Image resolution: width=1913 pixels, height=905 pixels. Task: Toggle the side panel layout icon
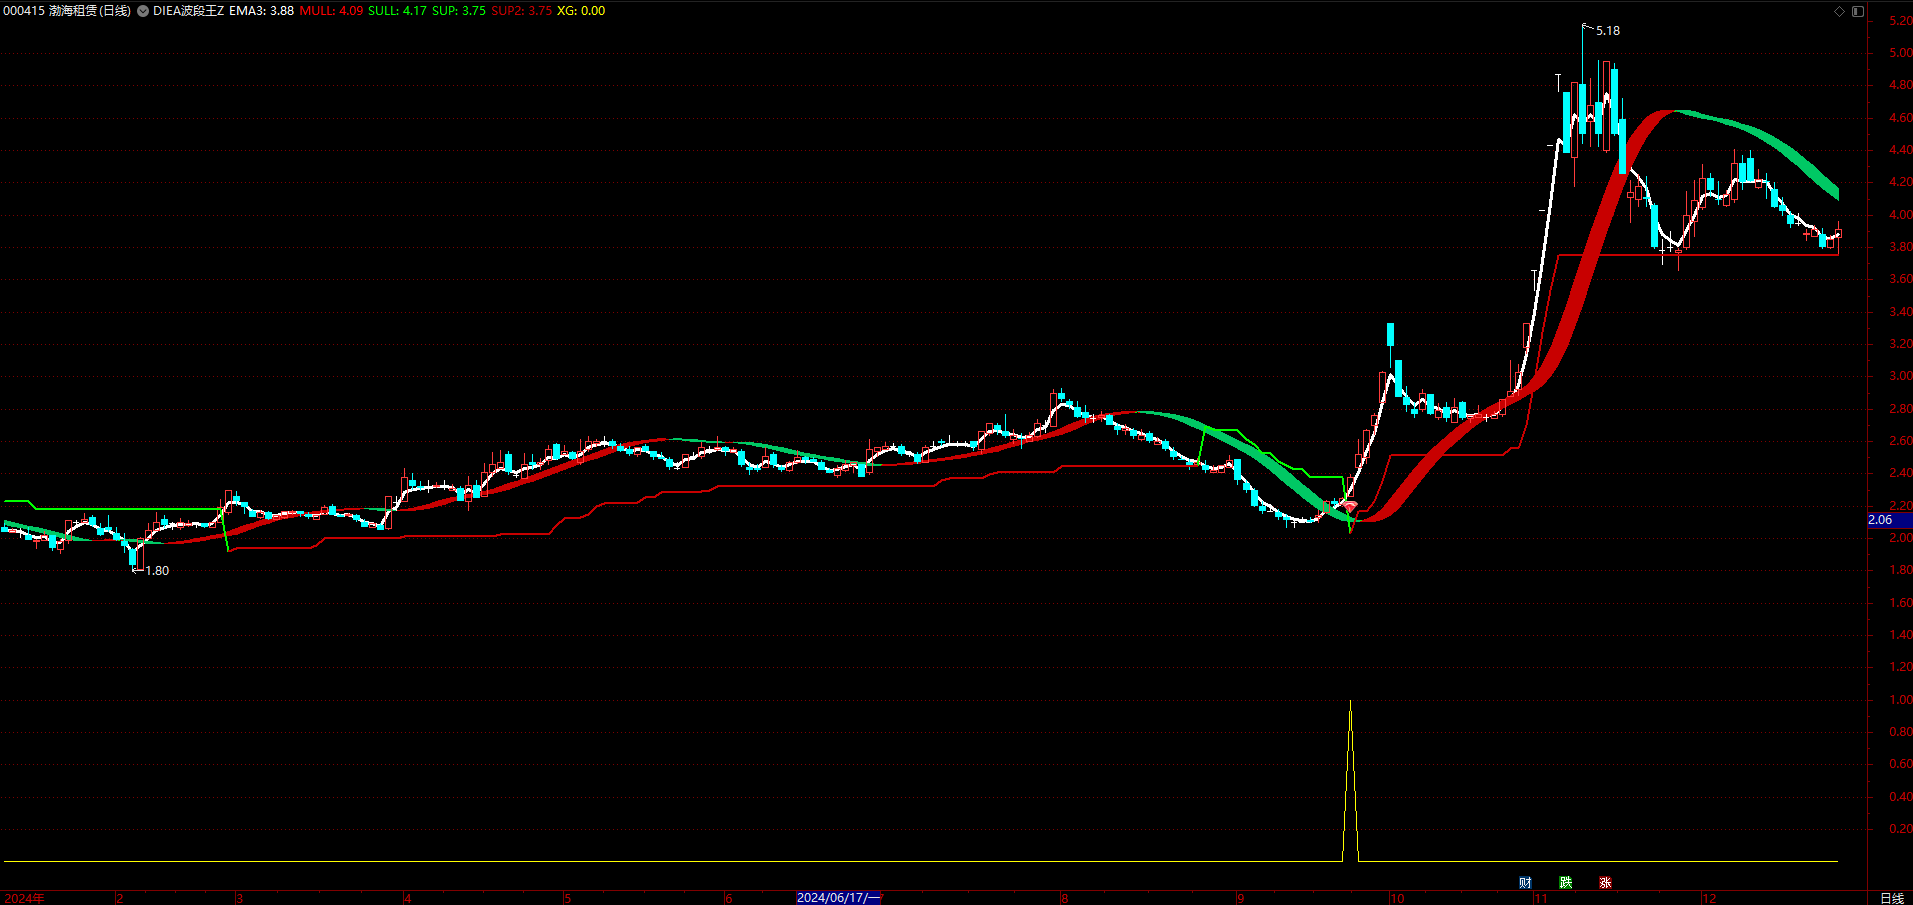(1858, 11)
